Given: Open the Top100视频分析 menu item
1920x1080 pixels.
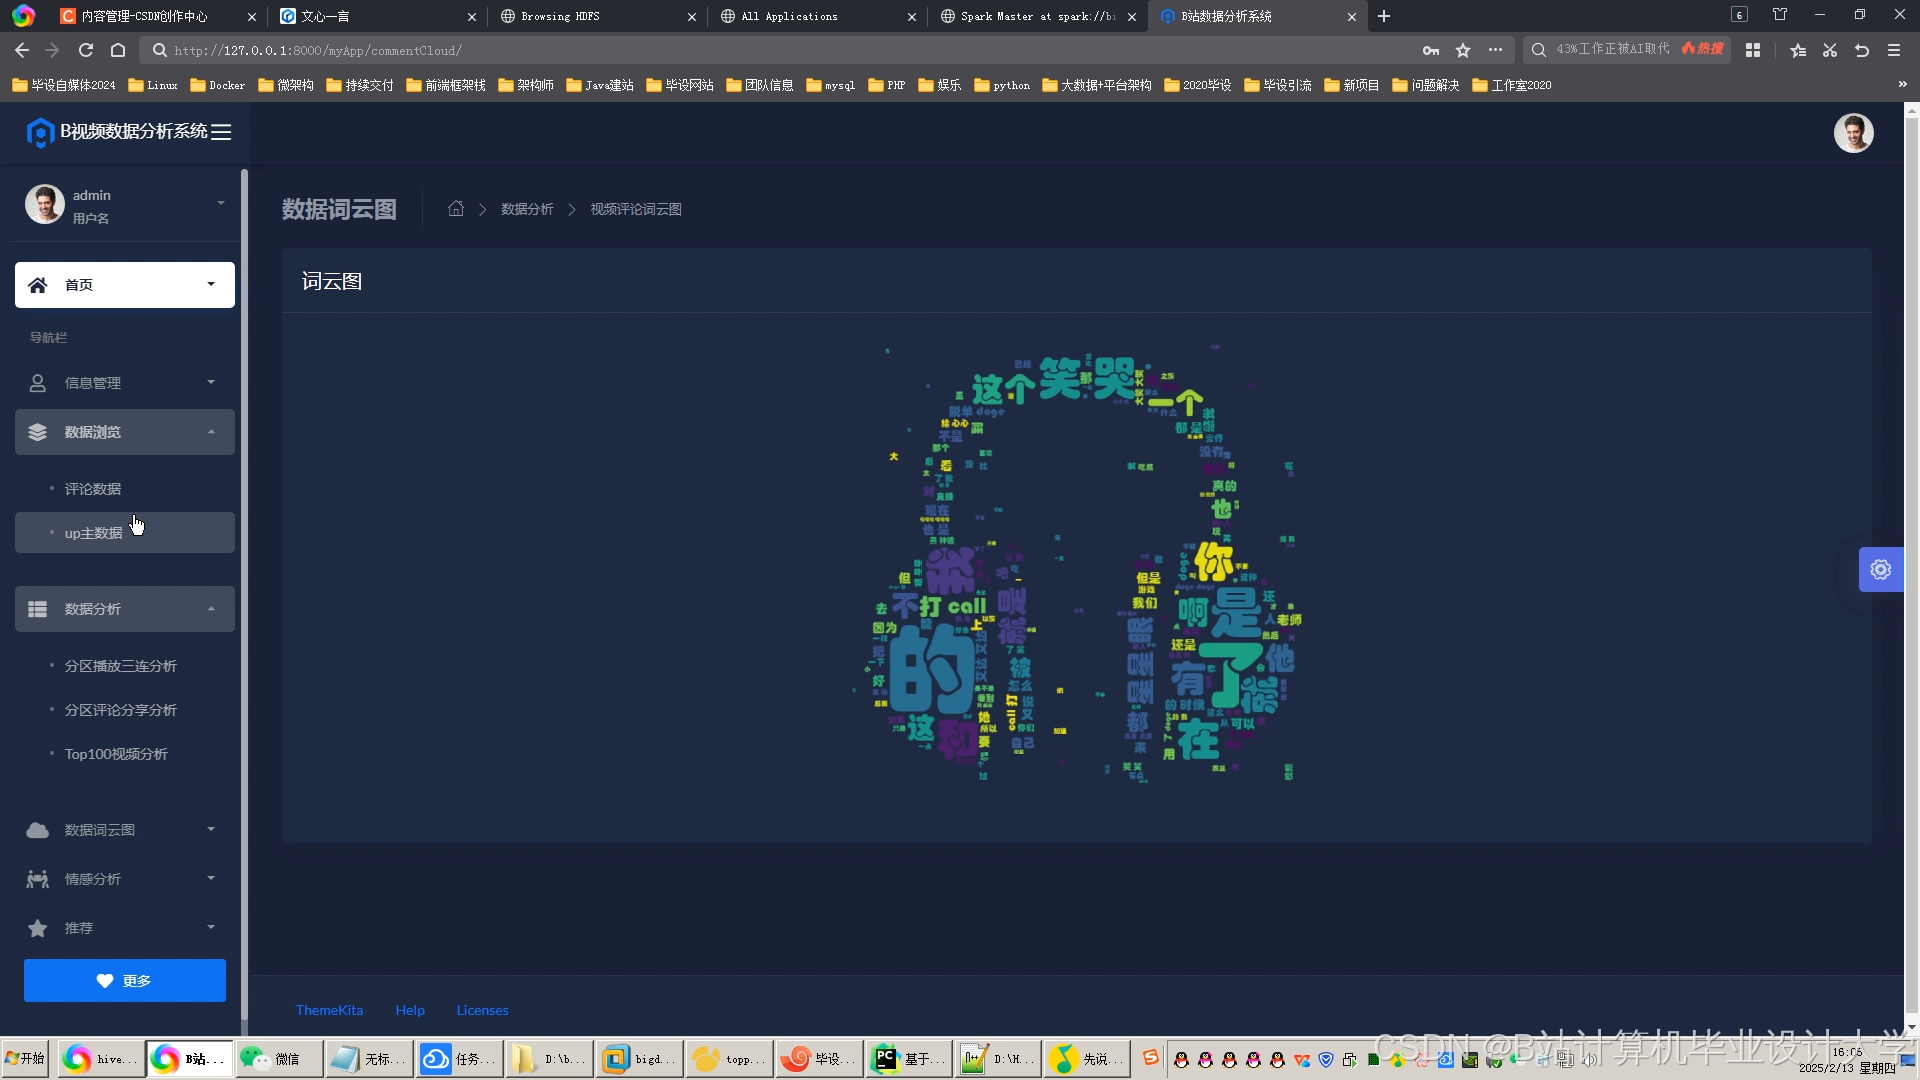Looking at the screenshot, I should pyautogui.click(x=116, y=754).
